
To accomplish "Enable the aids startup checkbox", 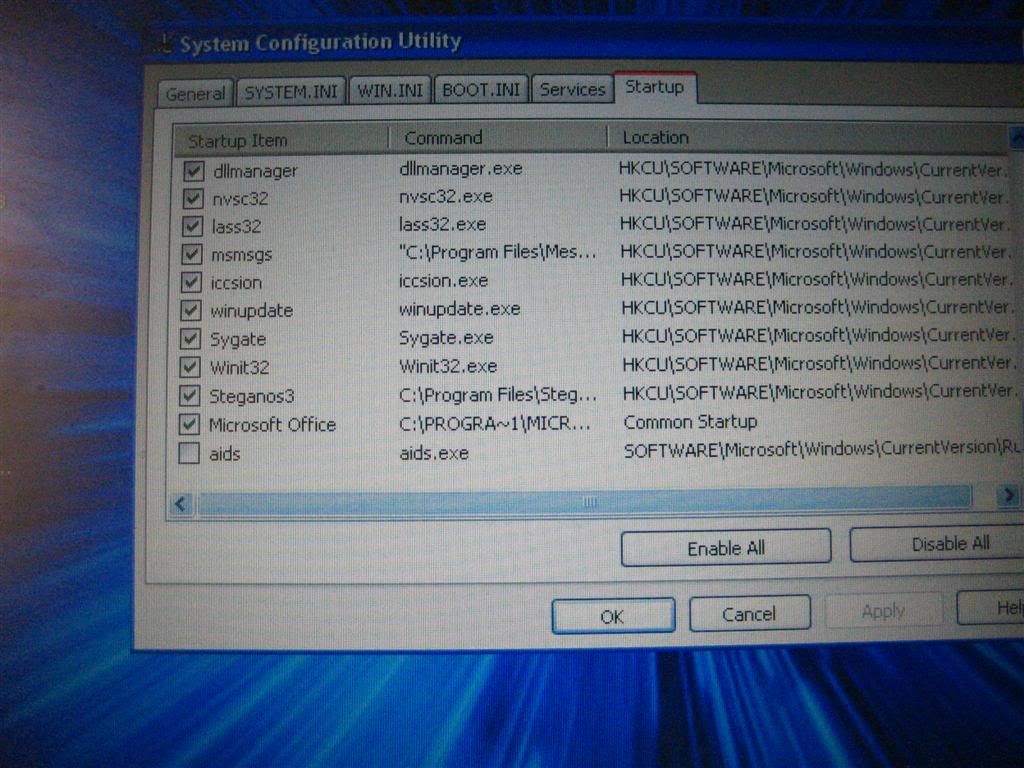I will [189, 454].
